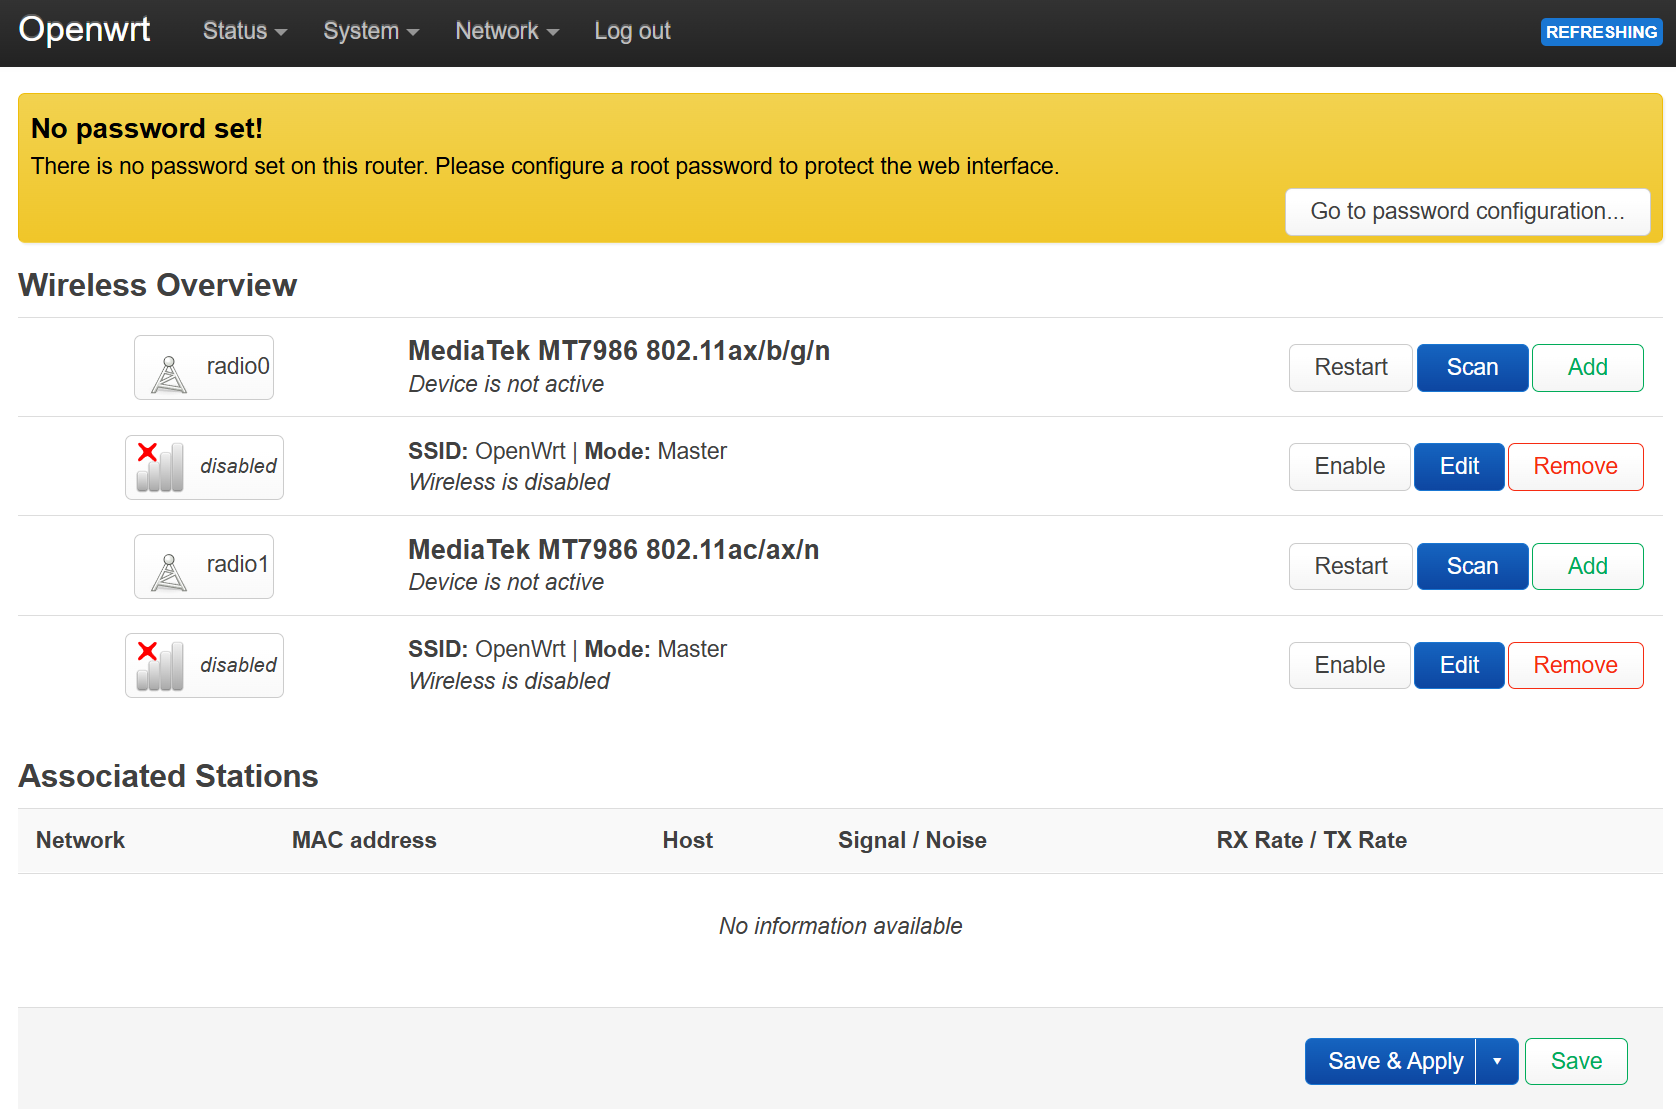Open the Network navigation menu
Screen dimensions: 1676x1109
(x=506, y=31)
